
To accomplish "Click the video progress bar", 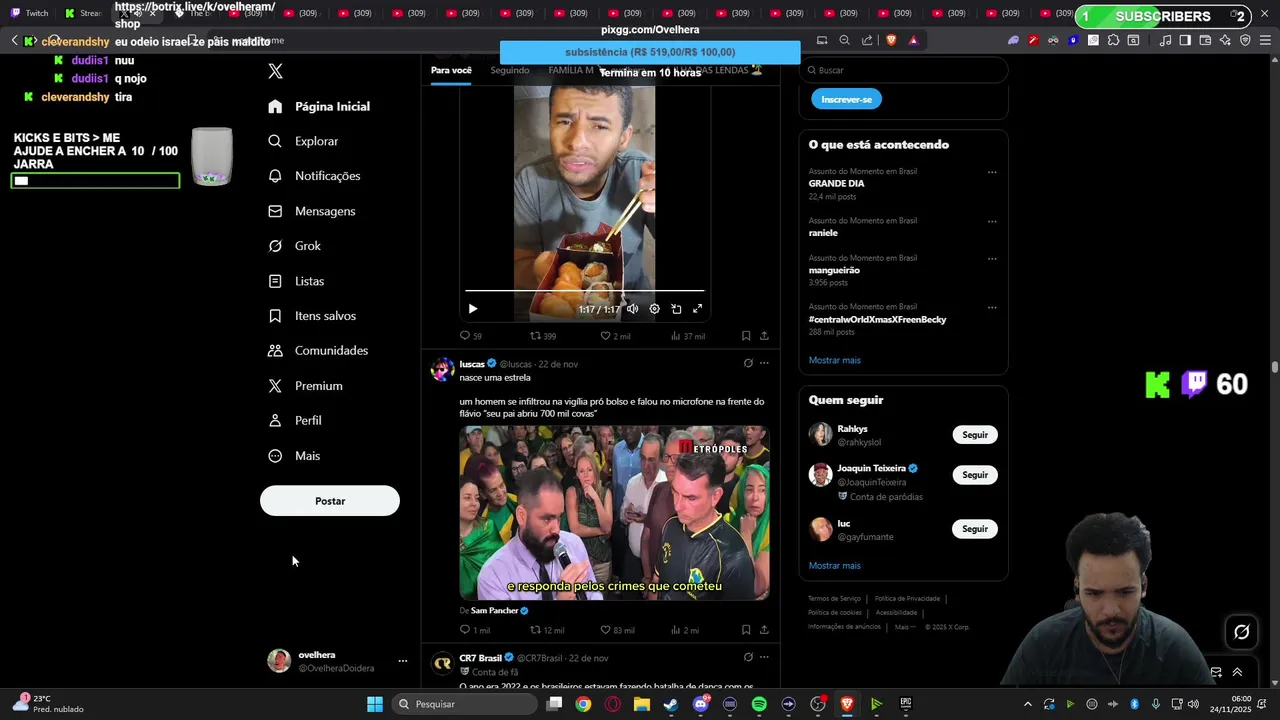I will pos(585,292).
